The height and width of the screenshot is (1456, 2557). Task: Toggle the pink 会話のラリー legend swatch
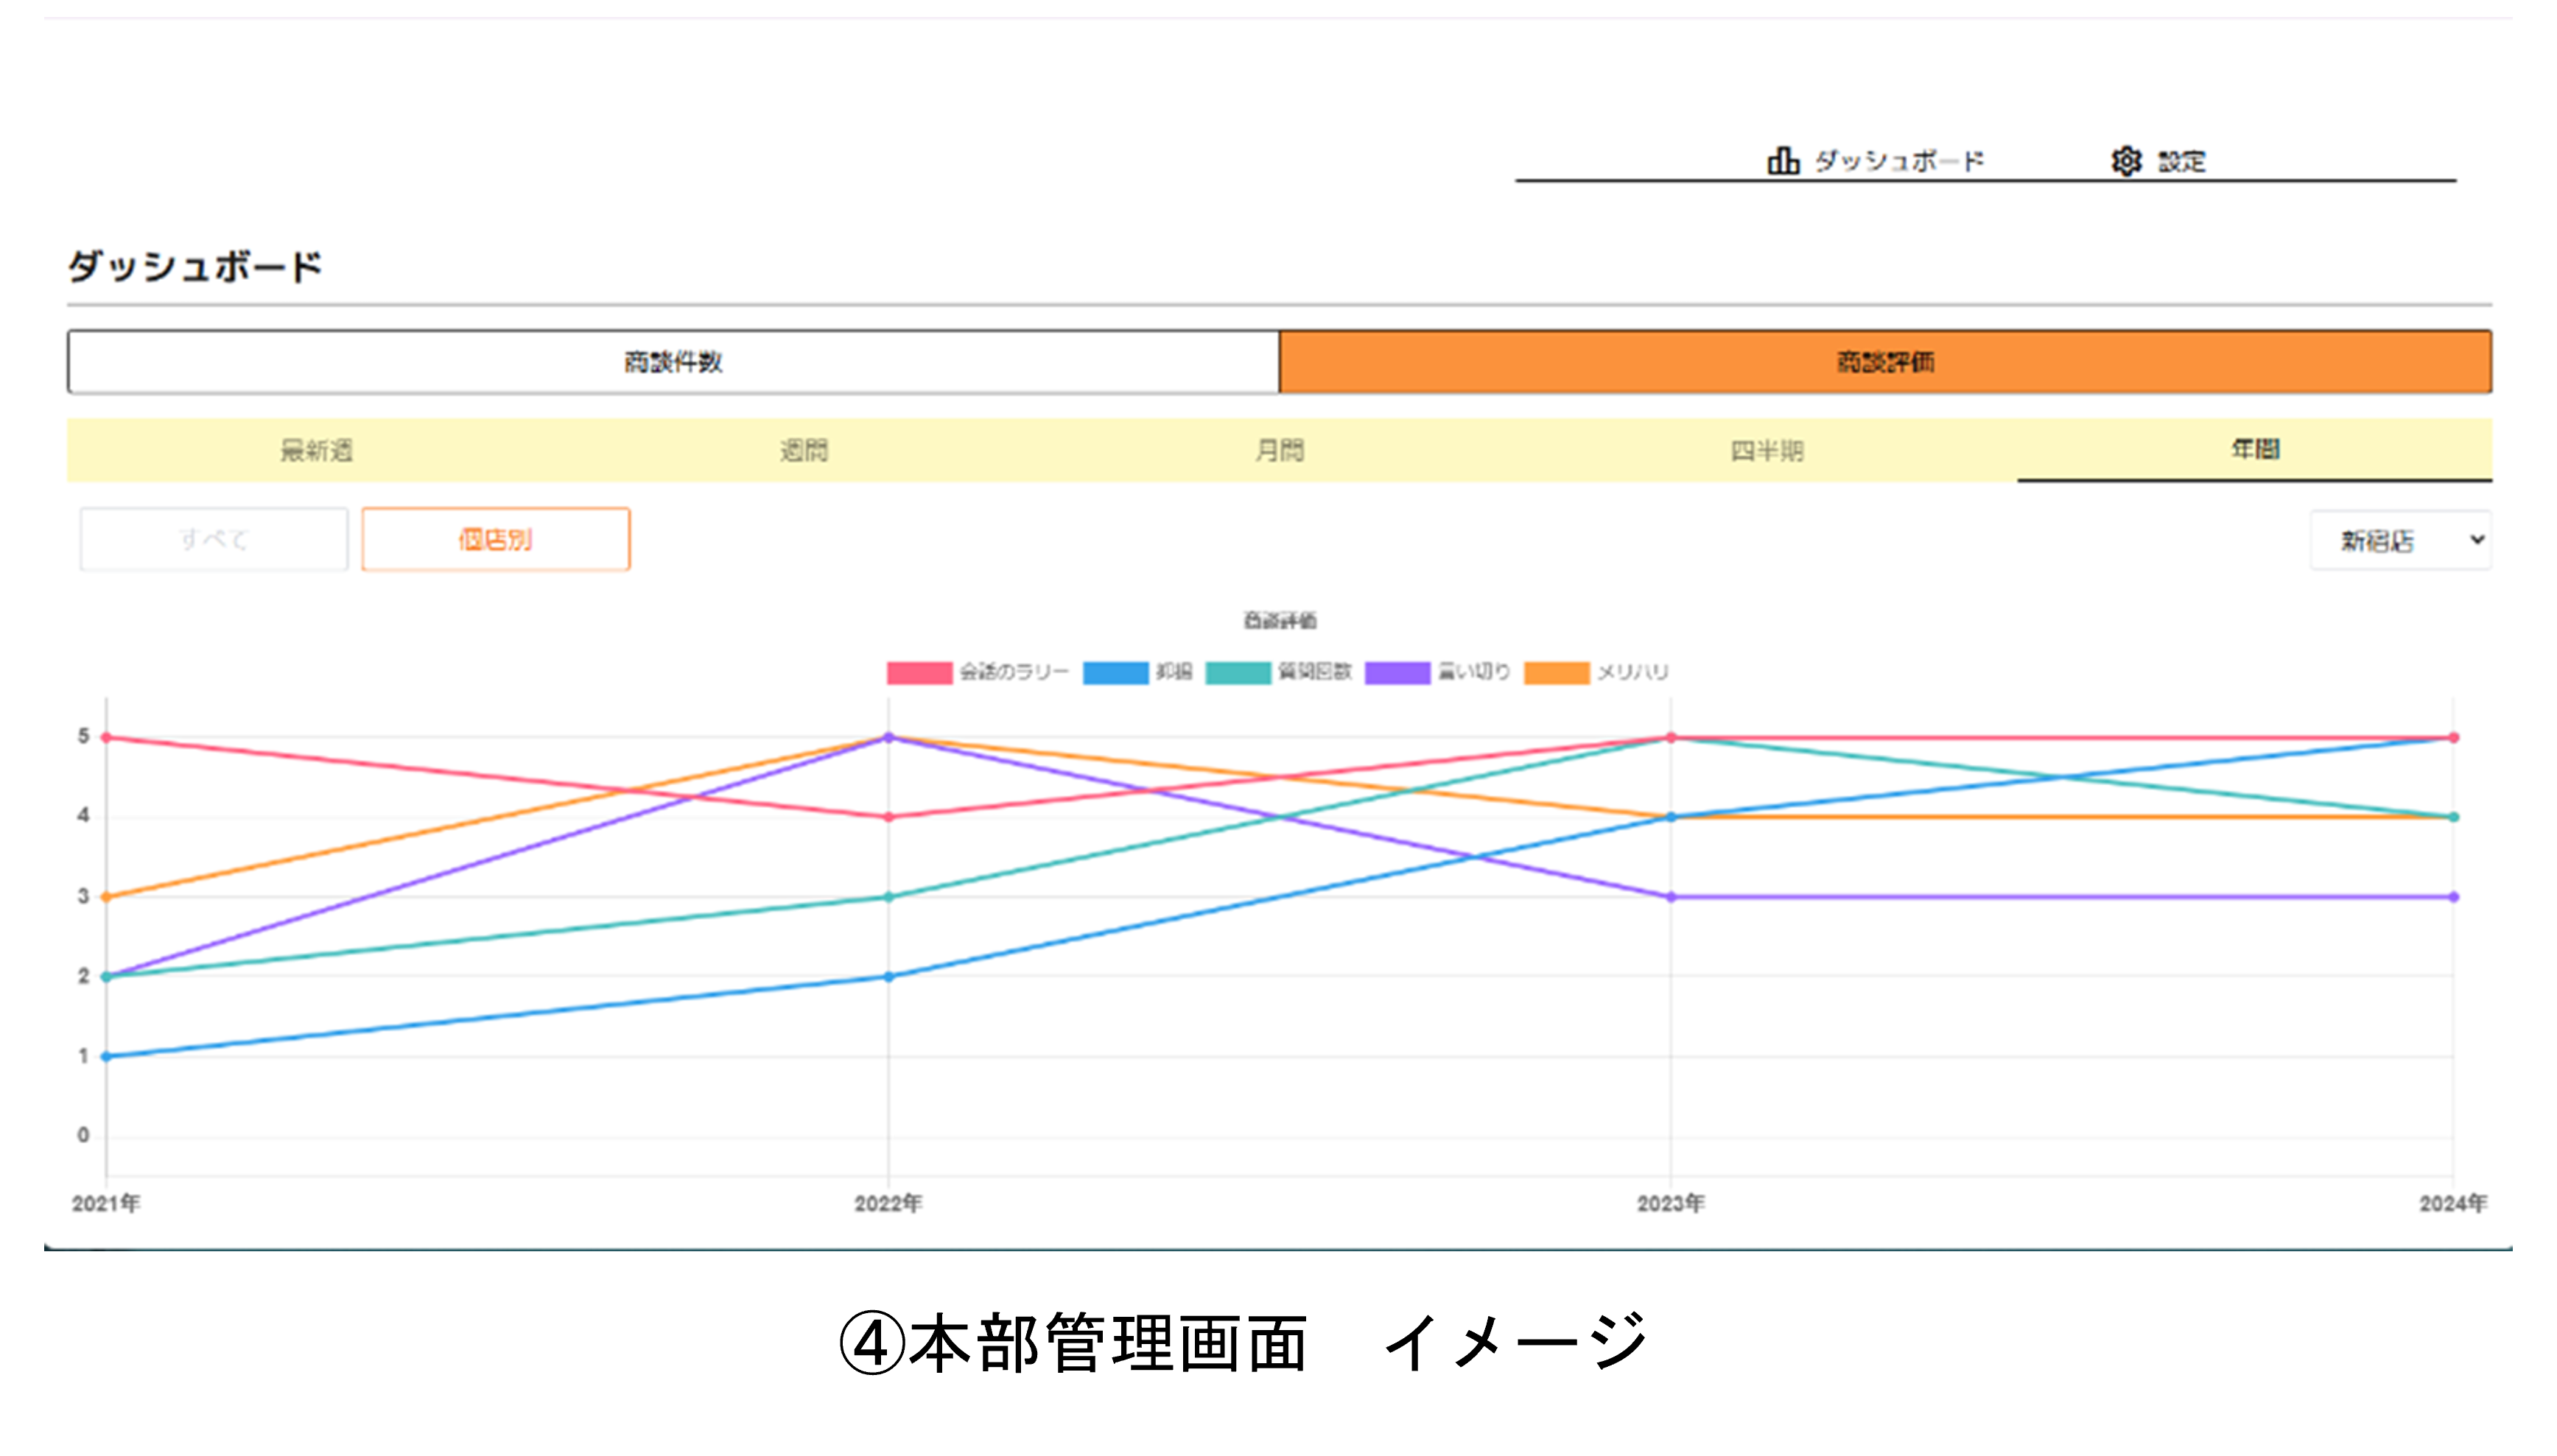coord(919,672)
